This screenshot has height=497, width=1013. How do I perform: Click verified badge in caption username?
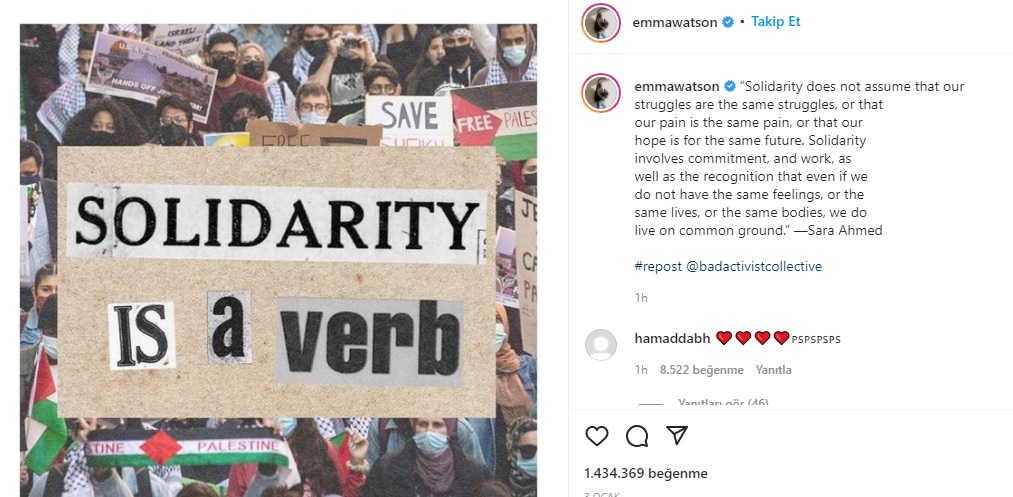tap(729, 86)
